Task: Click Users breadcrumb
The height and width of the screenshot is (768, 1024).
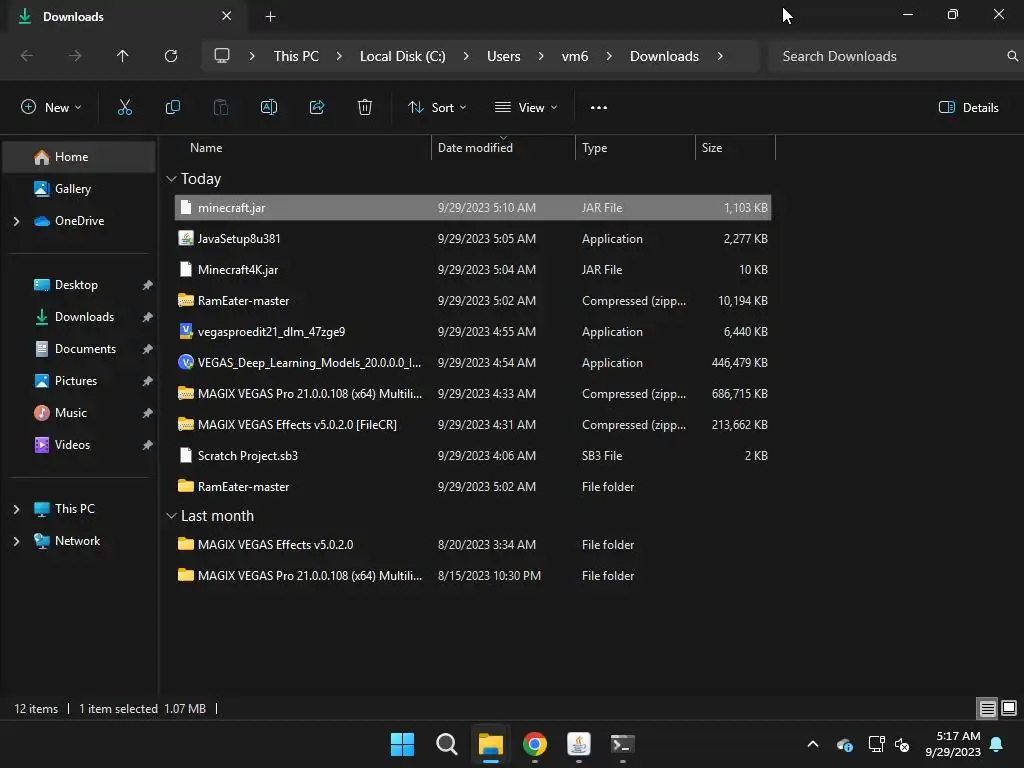Action: click(504, 56)
